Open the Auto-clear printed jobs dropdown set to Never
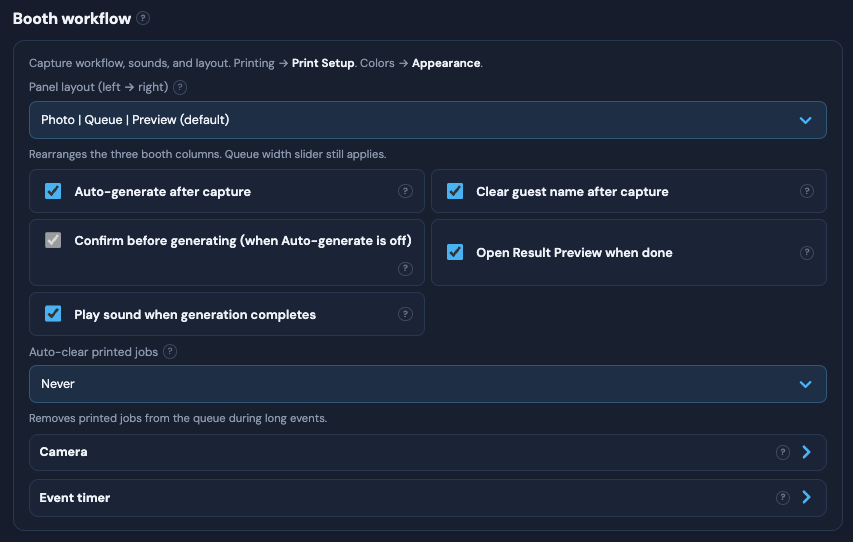853x542 pixels. pos(428,384)
